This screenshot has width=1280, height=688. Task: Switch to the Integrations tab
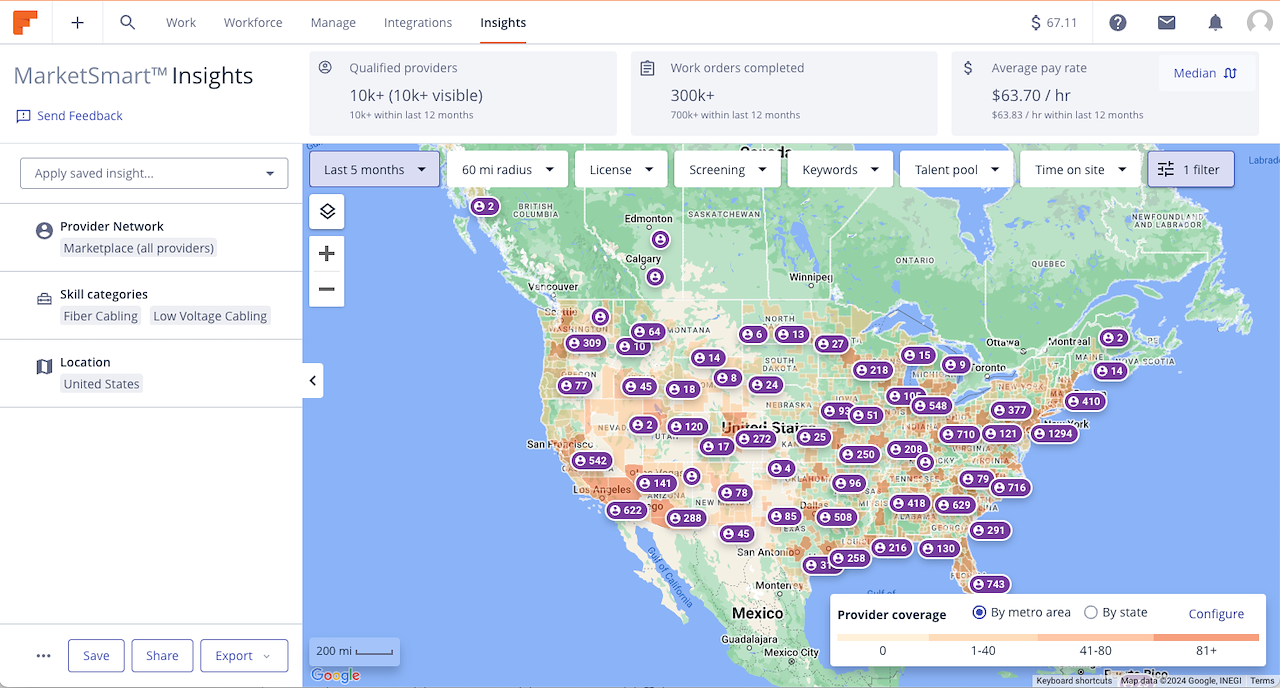(418, 22)
